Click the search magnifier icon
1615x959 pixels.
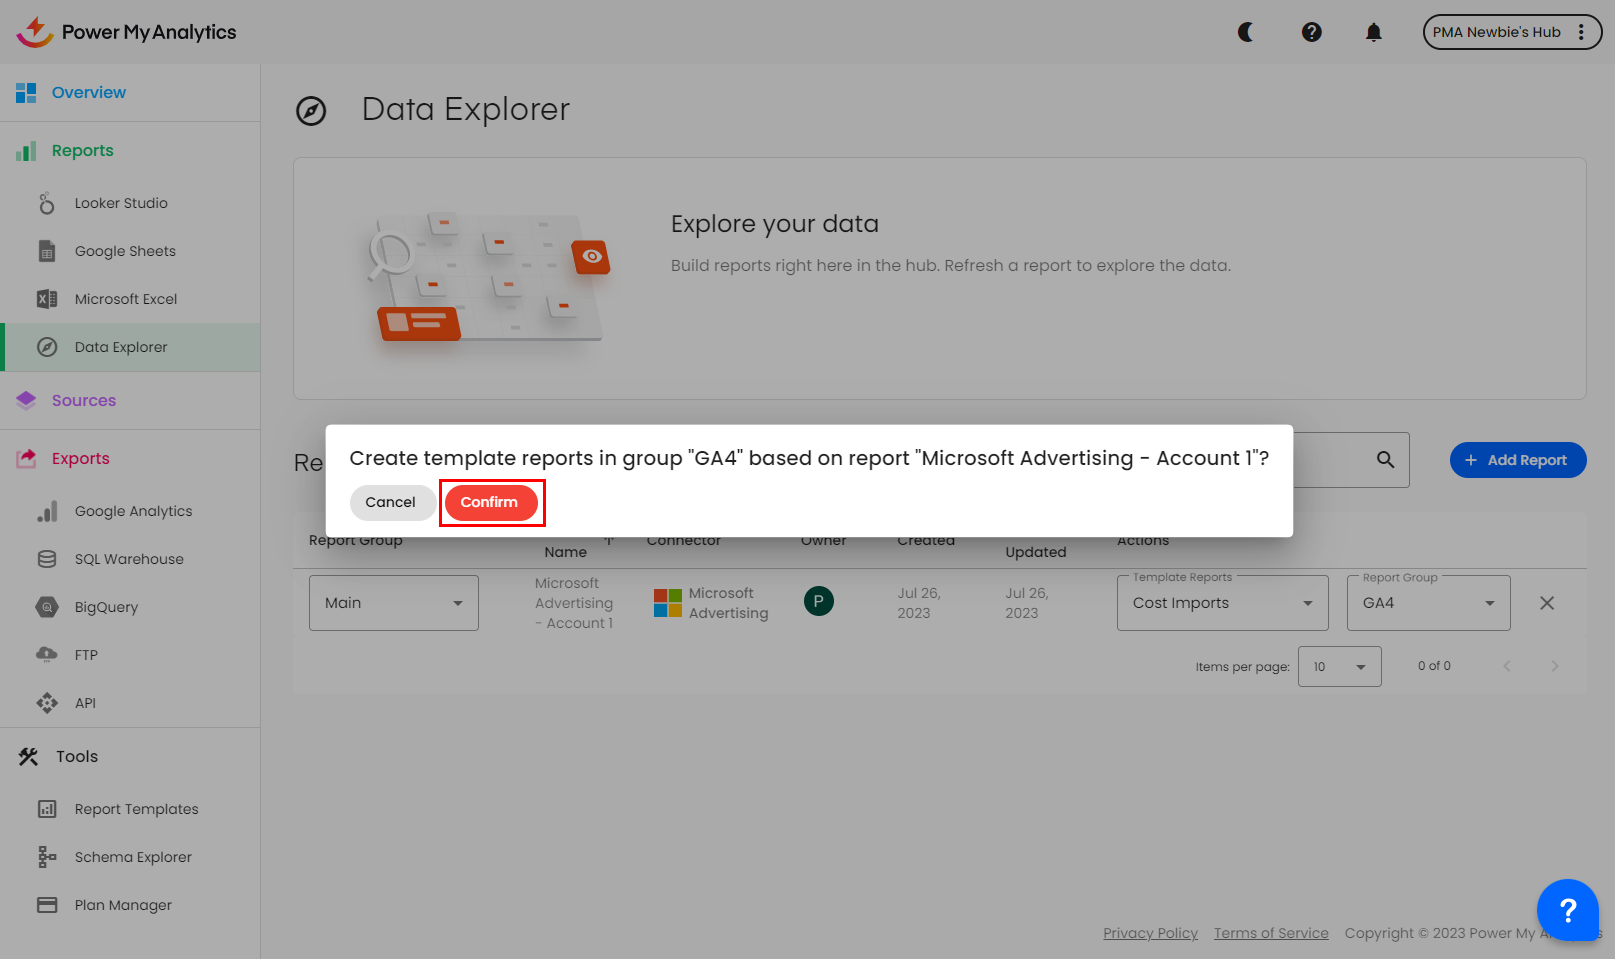point(1385,460)
